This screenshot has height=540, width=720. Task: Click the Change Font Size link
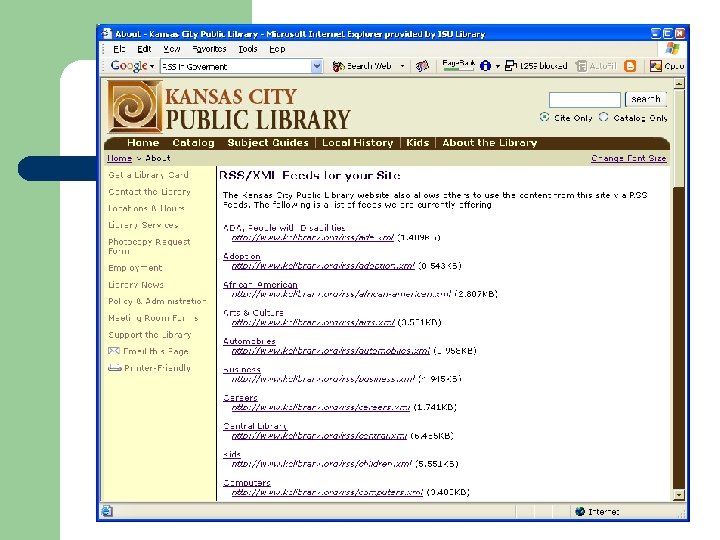pos(629,158)
